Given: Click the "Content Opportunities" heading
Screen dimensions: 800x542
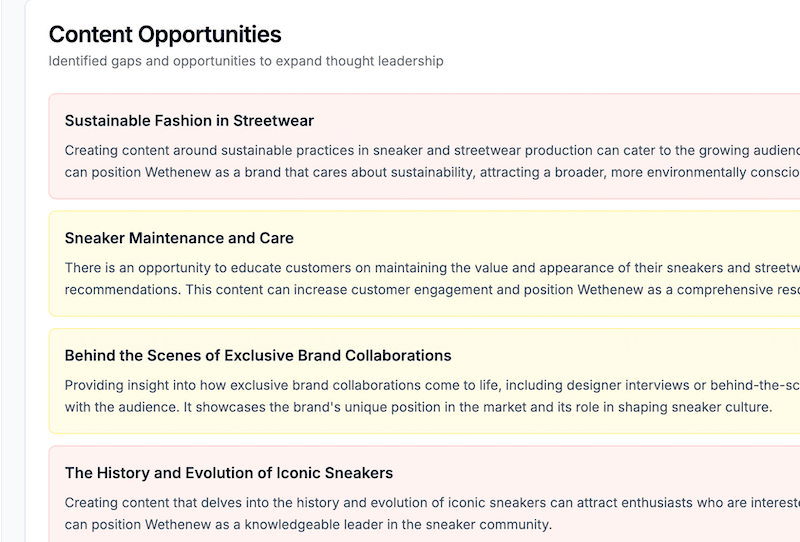Looking at the screenshot, I should point(165,35).
